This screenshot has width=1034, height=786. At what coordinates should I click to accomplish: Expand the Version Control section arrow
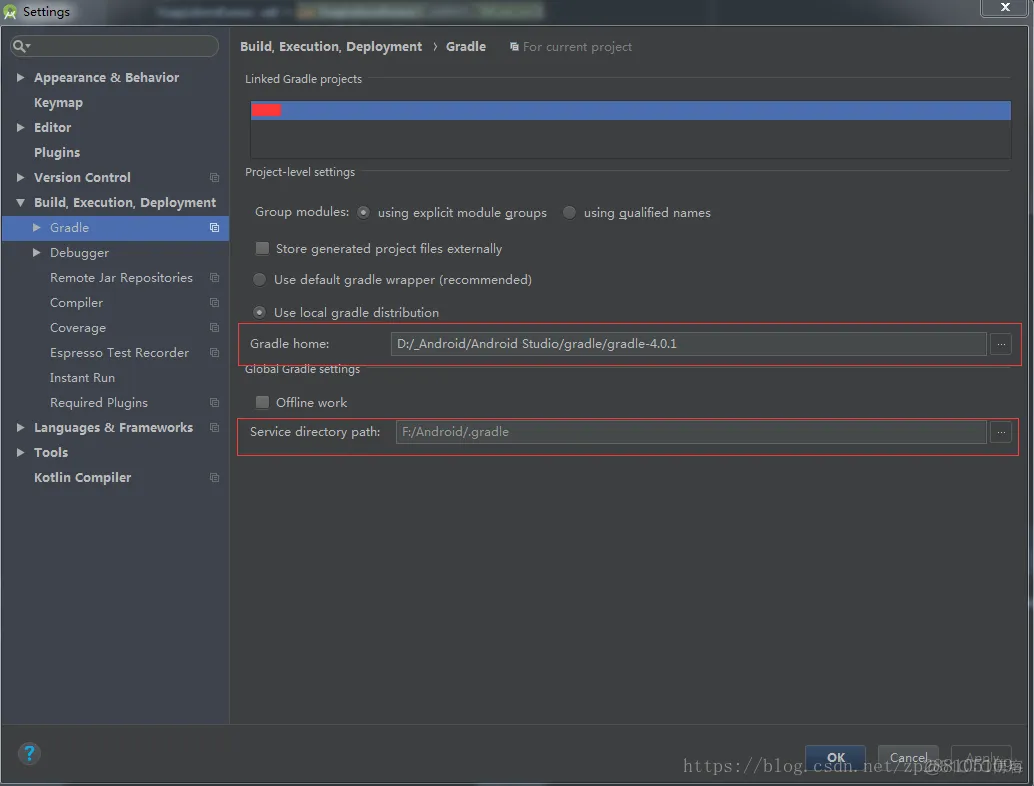[20, 177]
